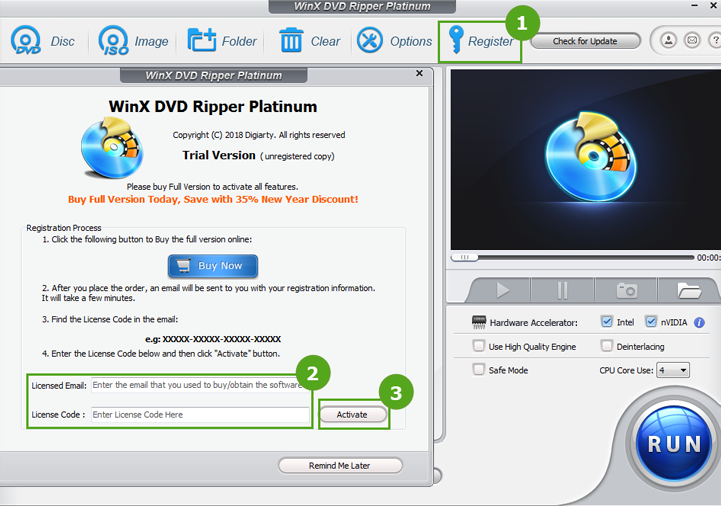Open the DVD Disc source
Screen dimensions: 721x506
pyautogui.click(x=42, y=40)
